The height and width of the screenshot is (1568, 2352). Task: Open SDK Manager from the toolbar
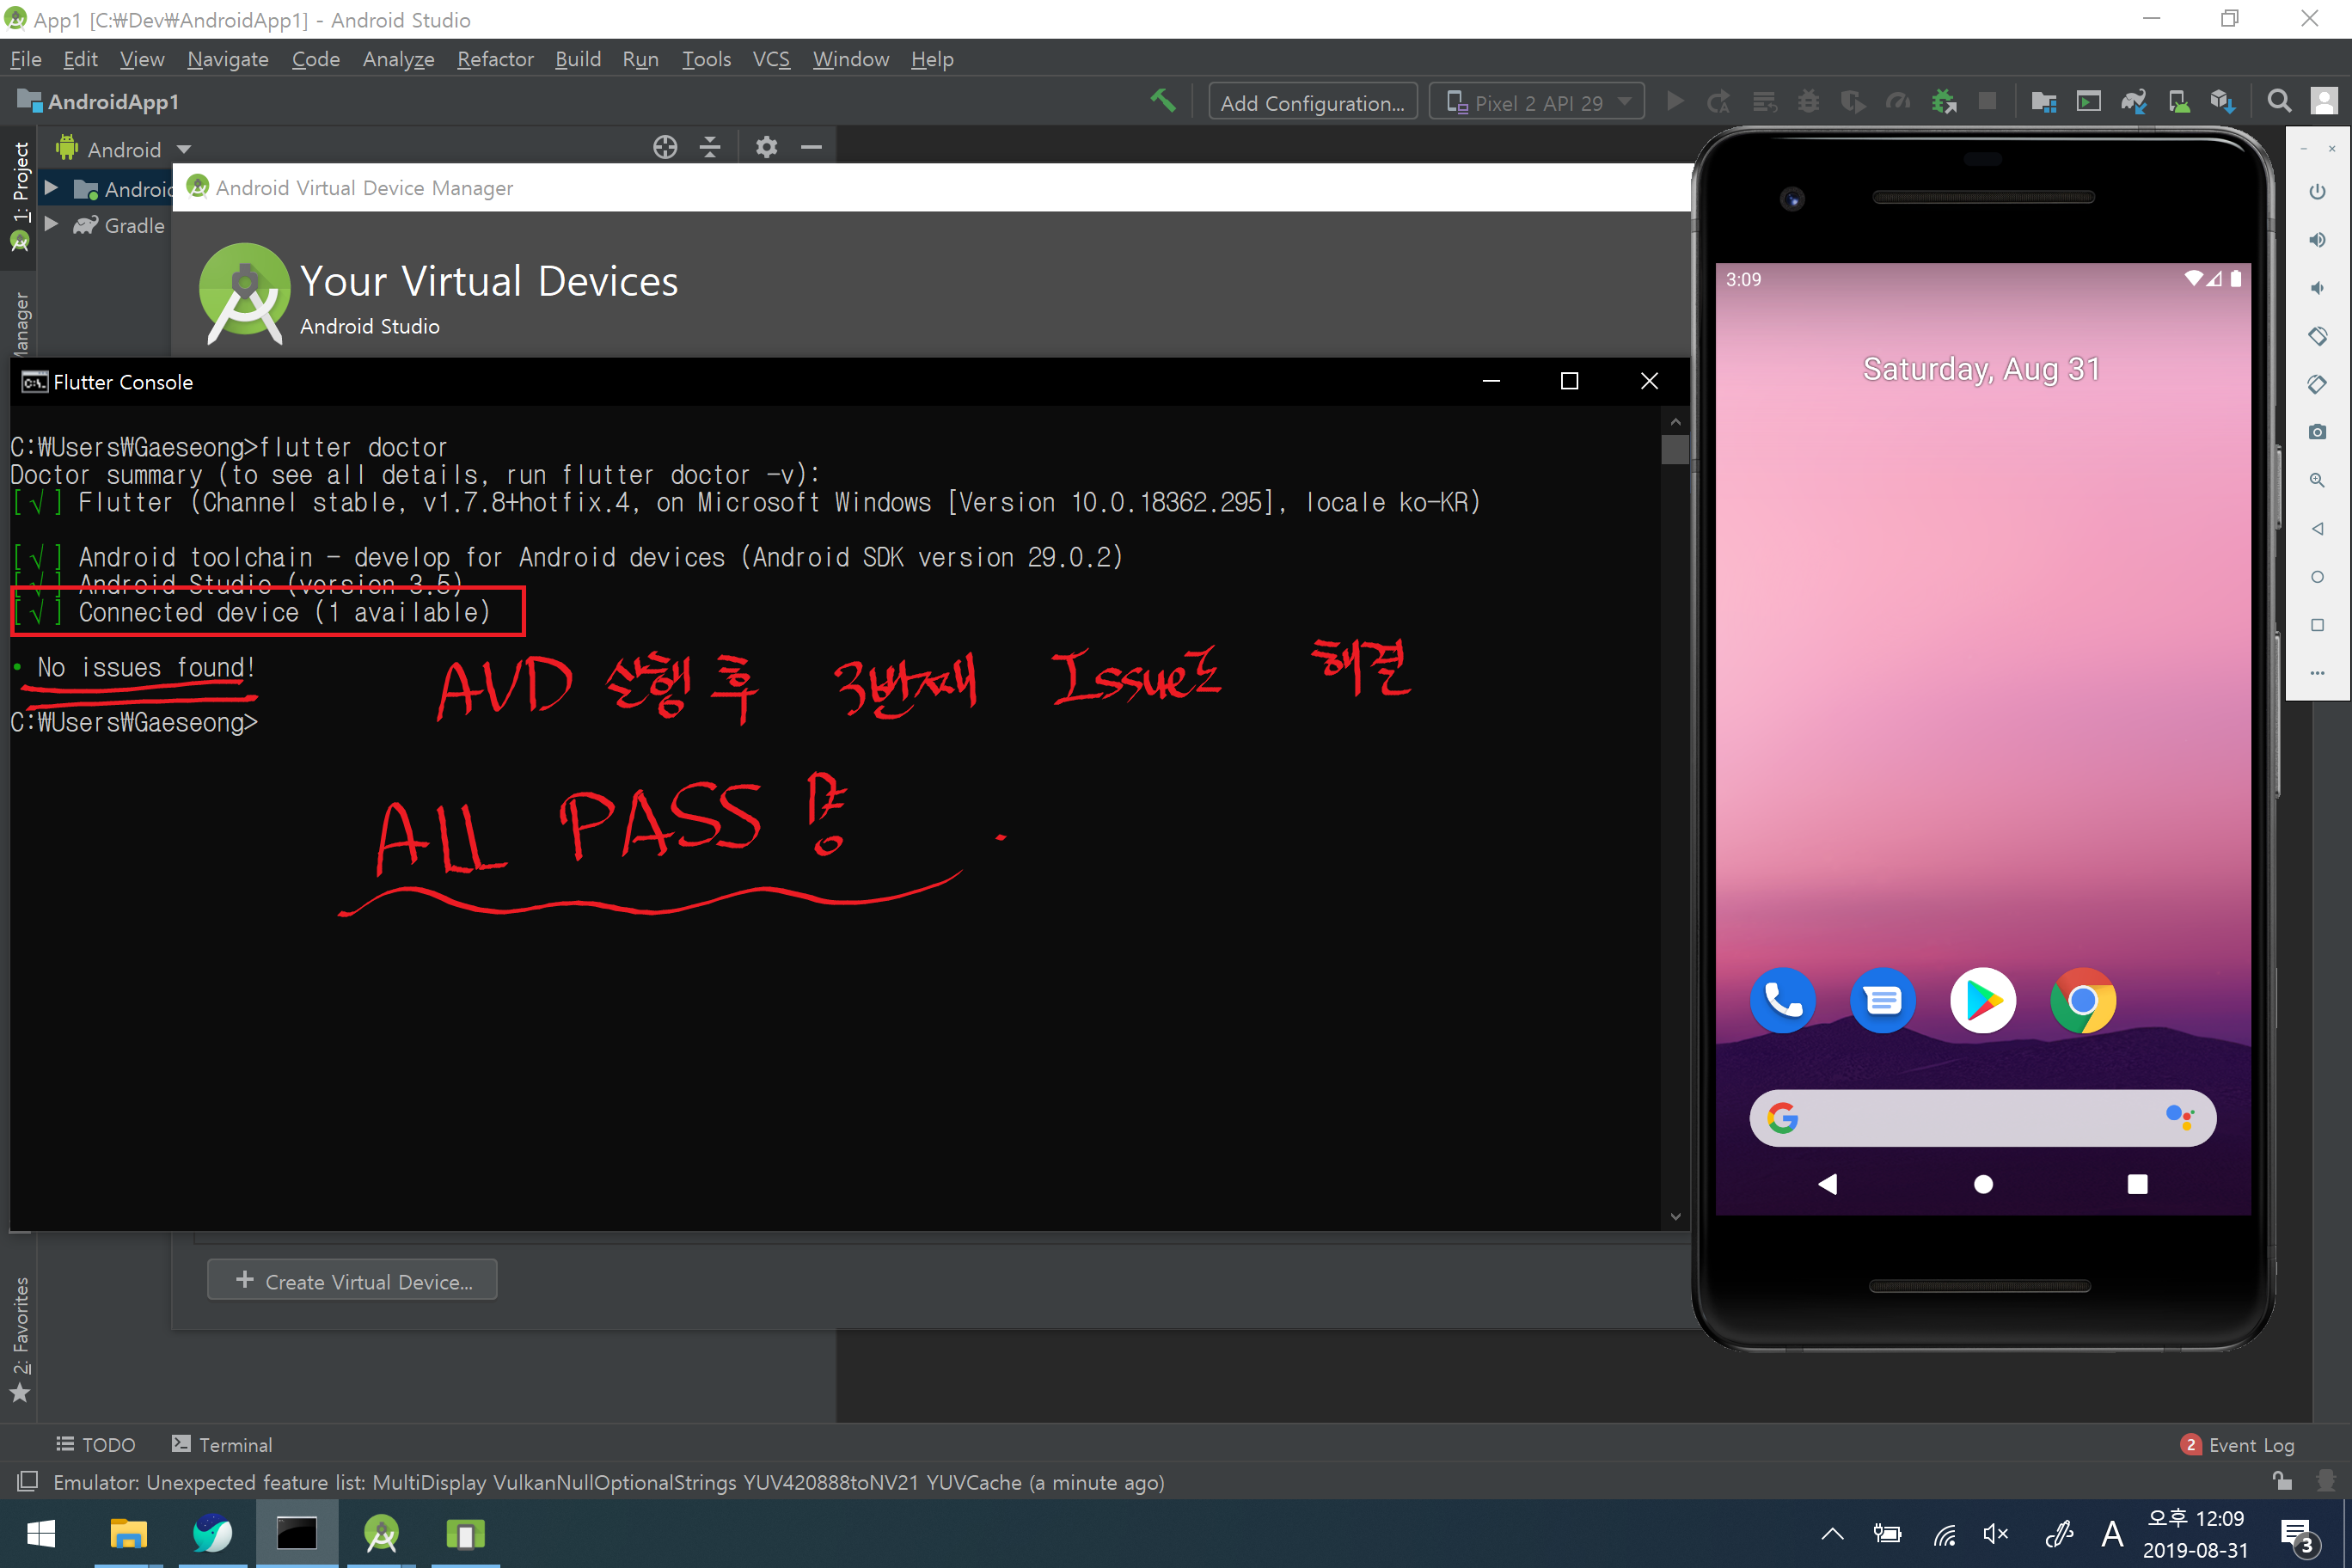(2222, 102)
